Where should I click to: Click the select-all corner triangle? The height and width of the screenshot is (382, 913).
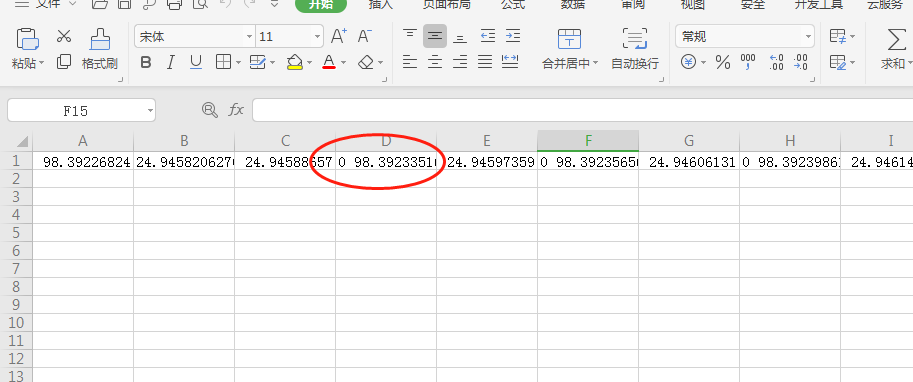point(23,142)
